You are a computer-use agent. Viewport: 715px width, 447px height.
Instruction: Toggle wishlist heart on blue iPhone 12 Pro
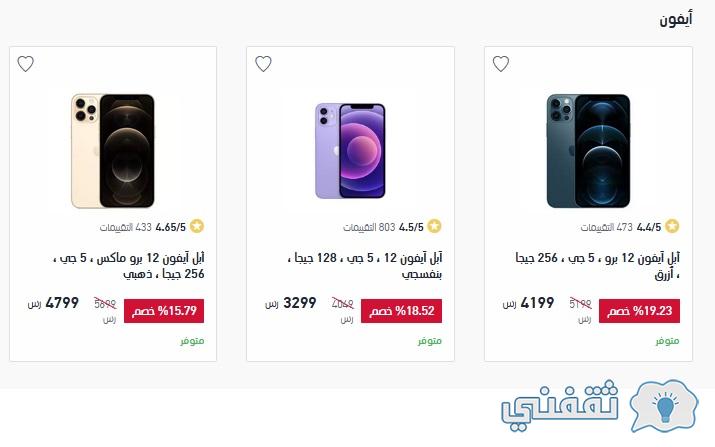(501, 64)
